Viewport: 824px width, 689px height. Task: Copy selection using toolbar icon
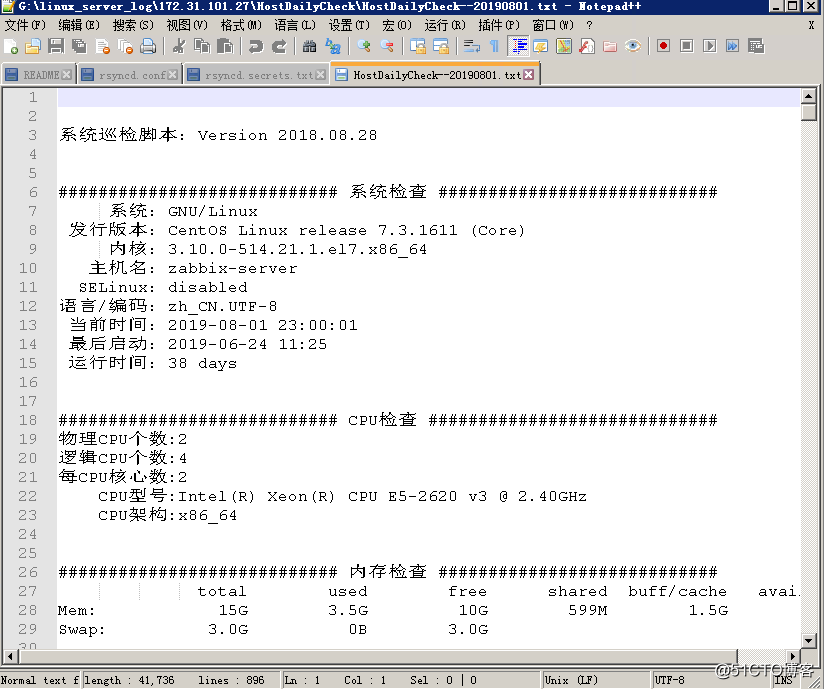click(202, 46)
